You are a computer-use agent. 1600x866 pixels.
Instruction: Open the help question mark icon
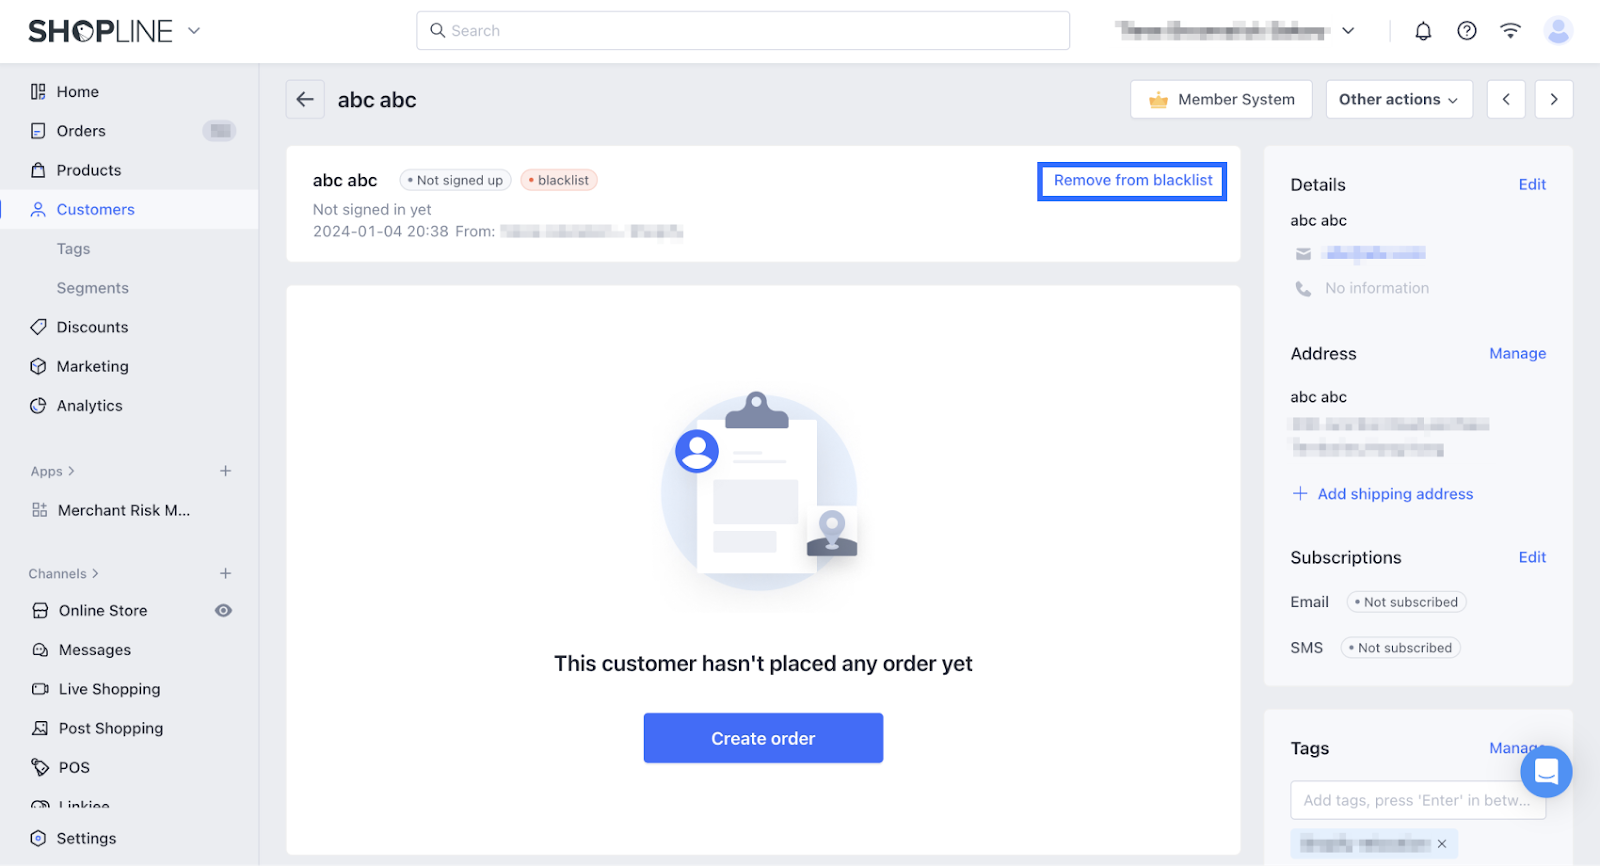[1467, 31]
